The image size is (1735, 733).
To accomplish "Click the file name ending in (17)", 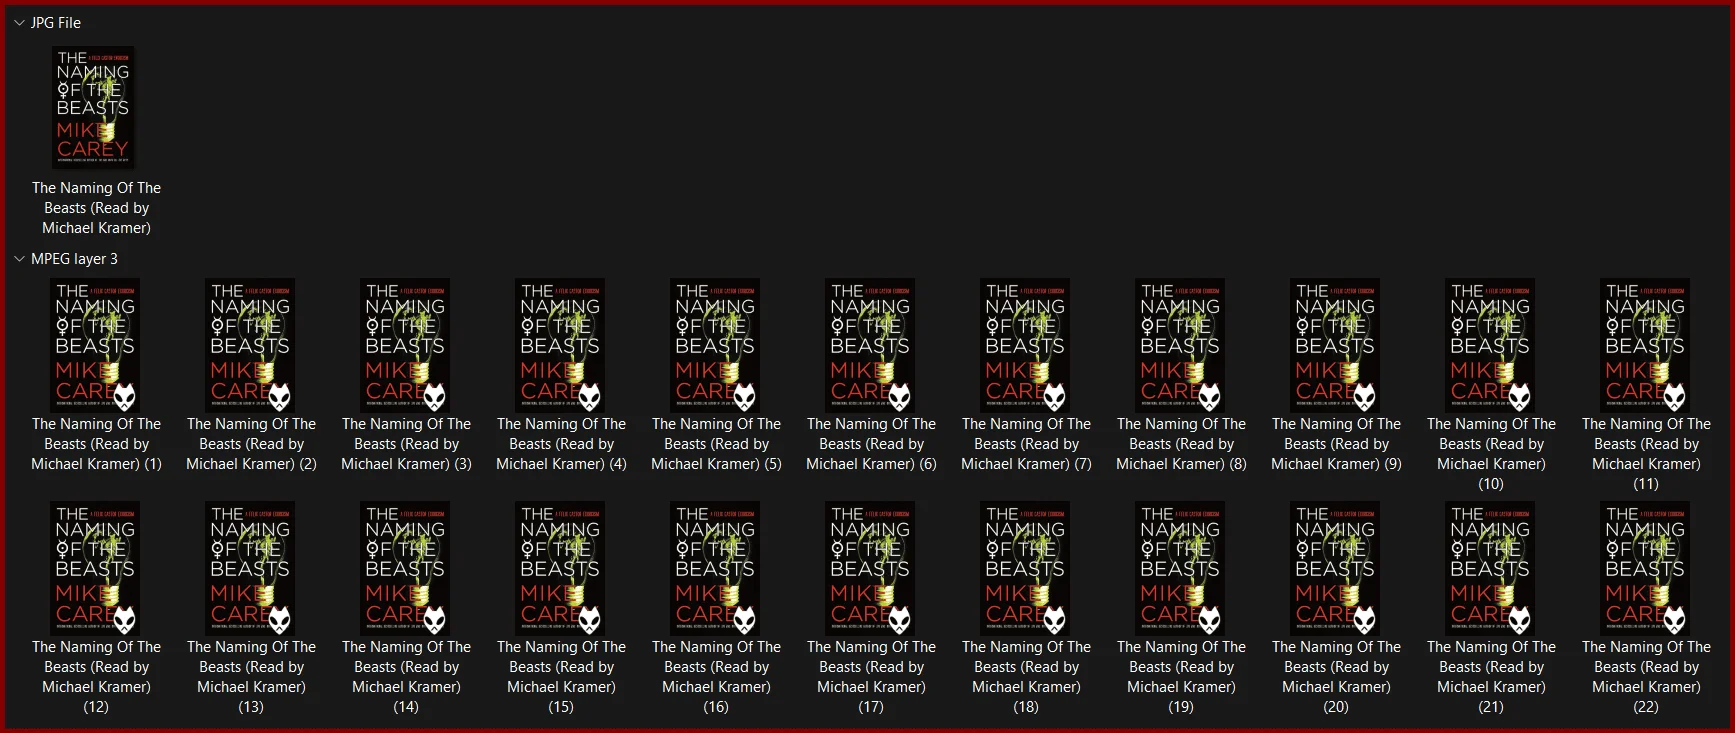I will (871, 677).
